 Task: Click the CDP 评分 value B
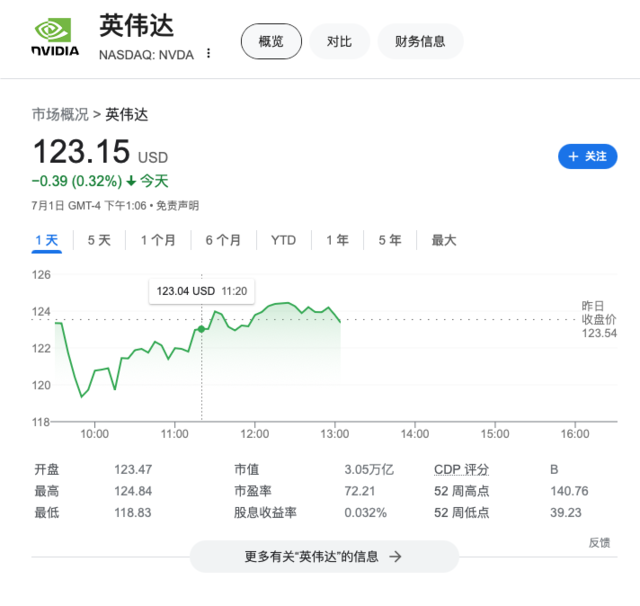point(554,470)
